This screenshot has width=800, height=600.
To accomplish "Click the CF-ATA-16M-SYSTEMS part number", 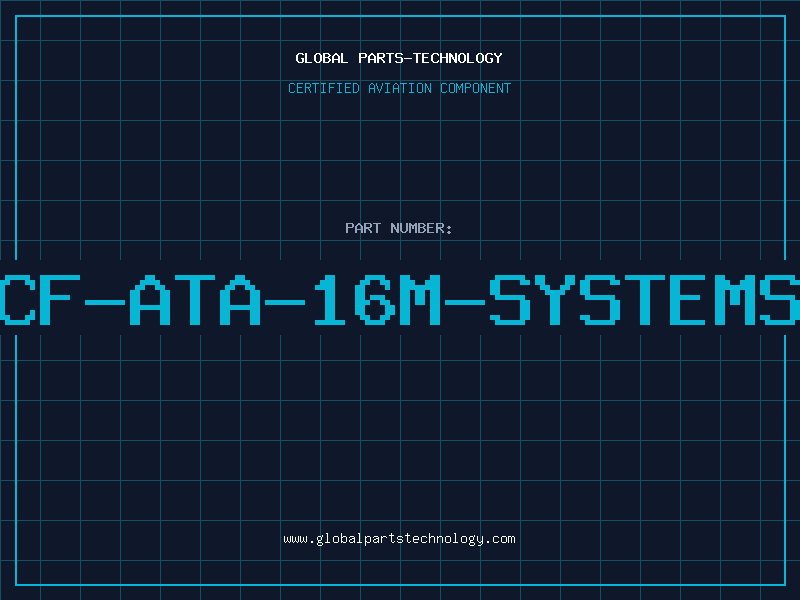I will 400,298.
